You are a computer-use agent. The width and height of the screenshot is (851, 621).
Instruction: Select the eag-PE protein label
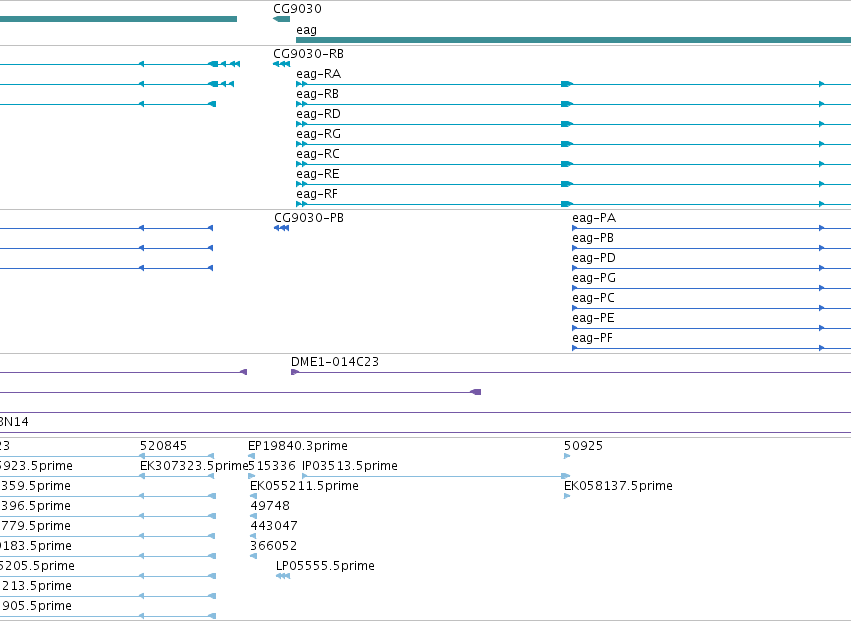click(x=593, y=319)
